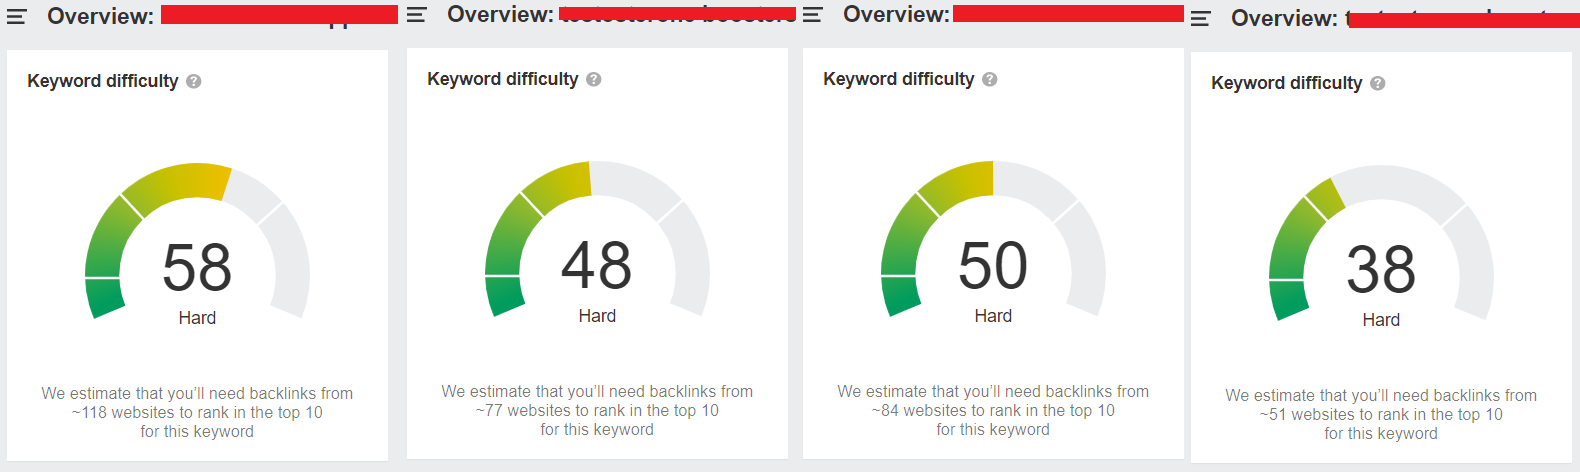Click help icon beside first Keyword difficulty
The height and width of the screenshot is (472, 1580).
point(194,81)
